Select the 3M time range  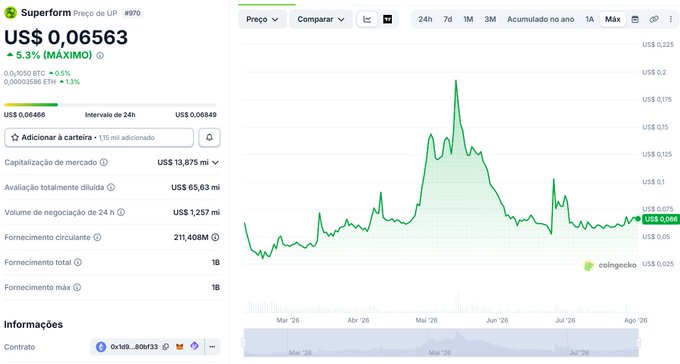point(490,19)
